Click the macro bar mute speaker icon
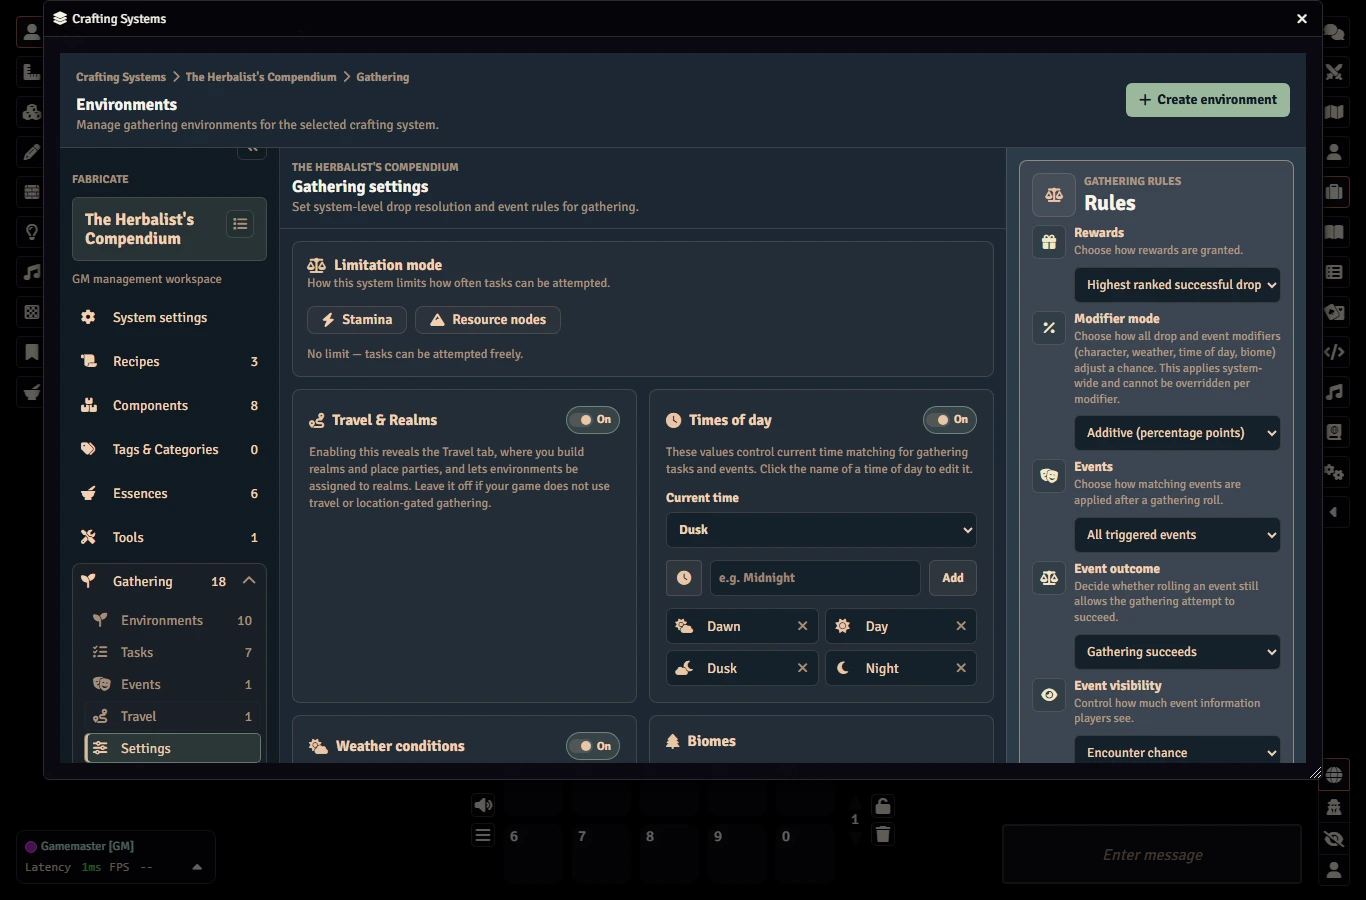Viewport: 1366px width, 900px height. click(x=483, y=805)
